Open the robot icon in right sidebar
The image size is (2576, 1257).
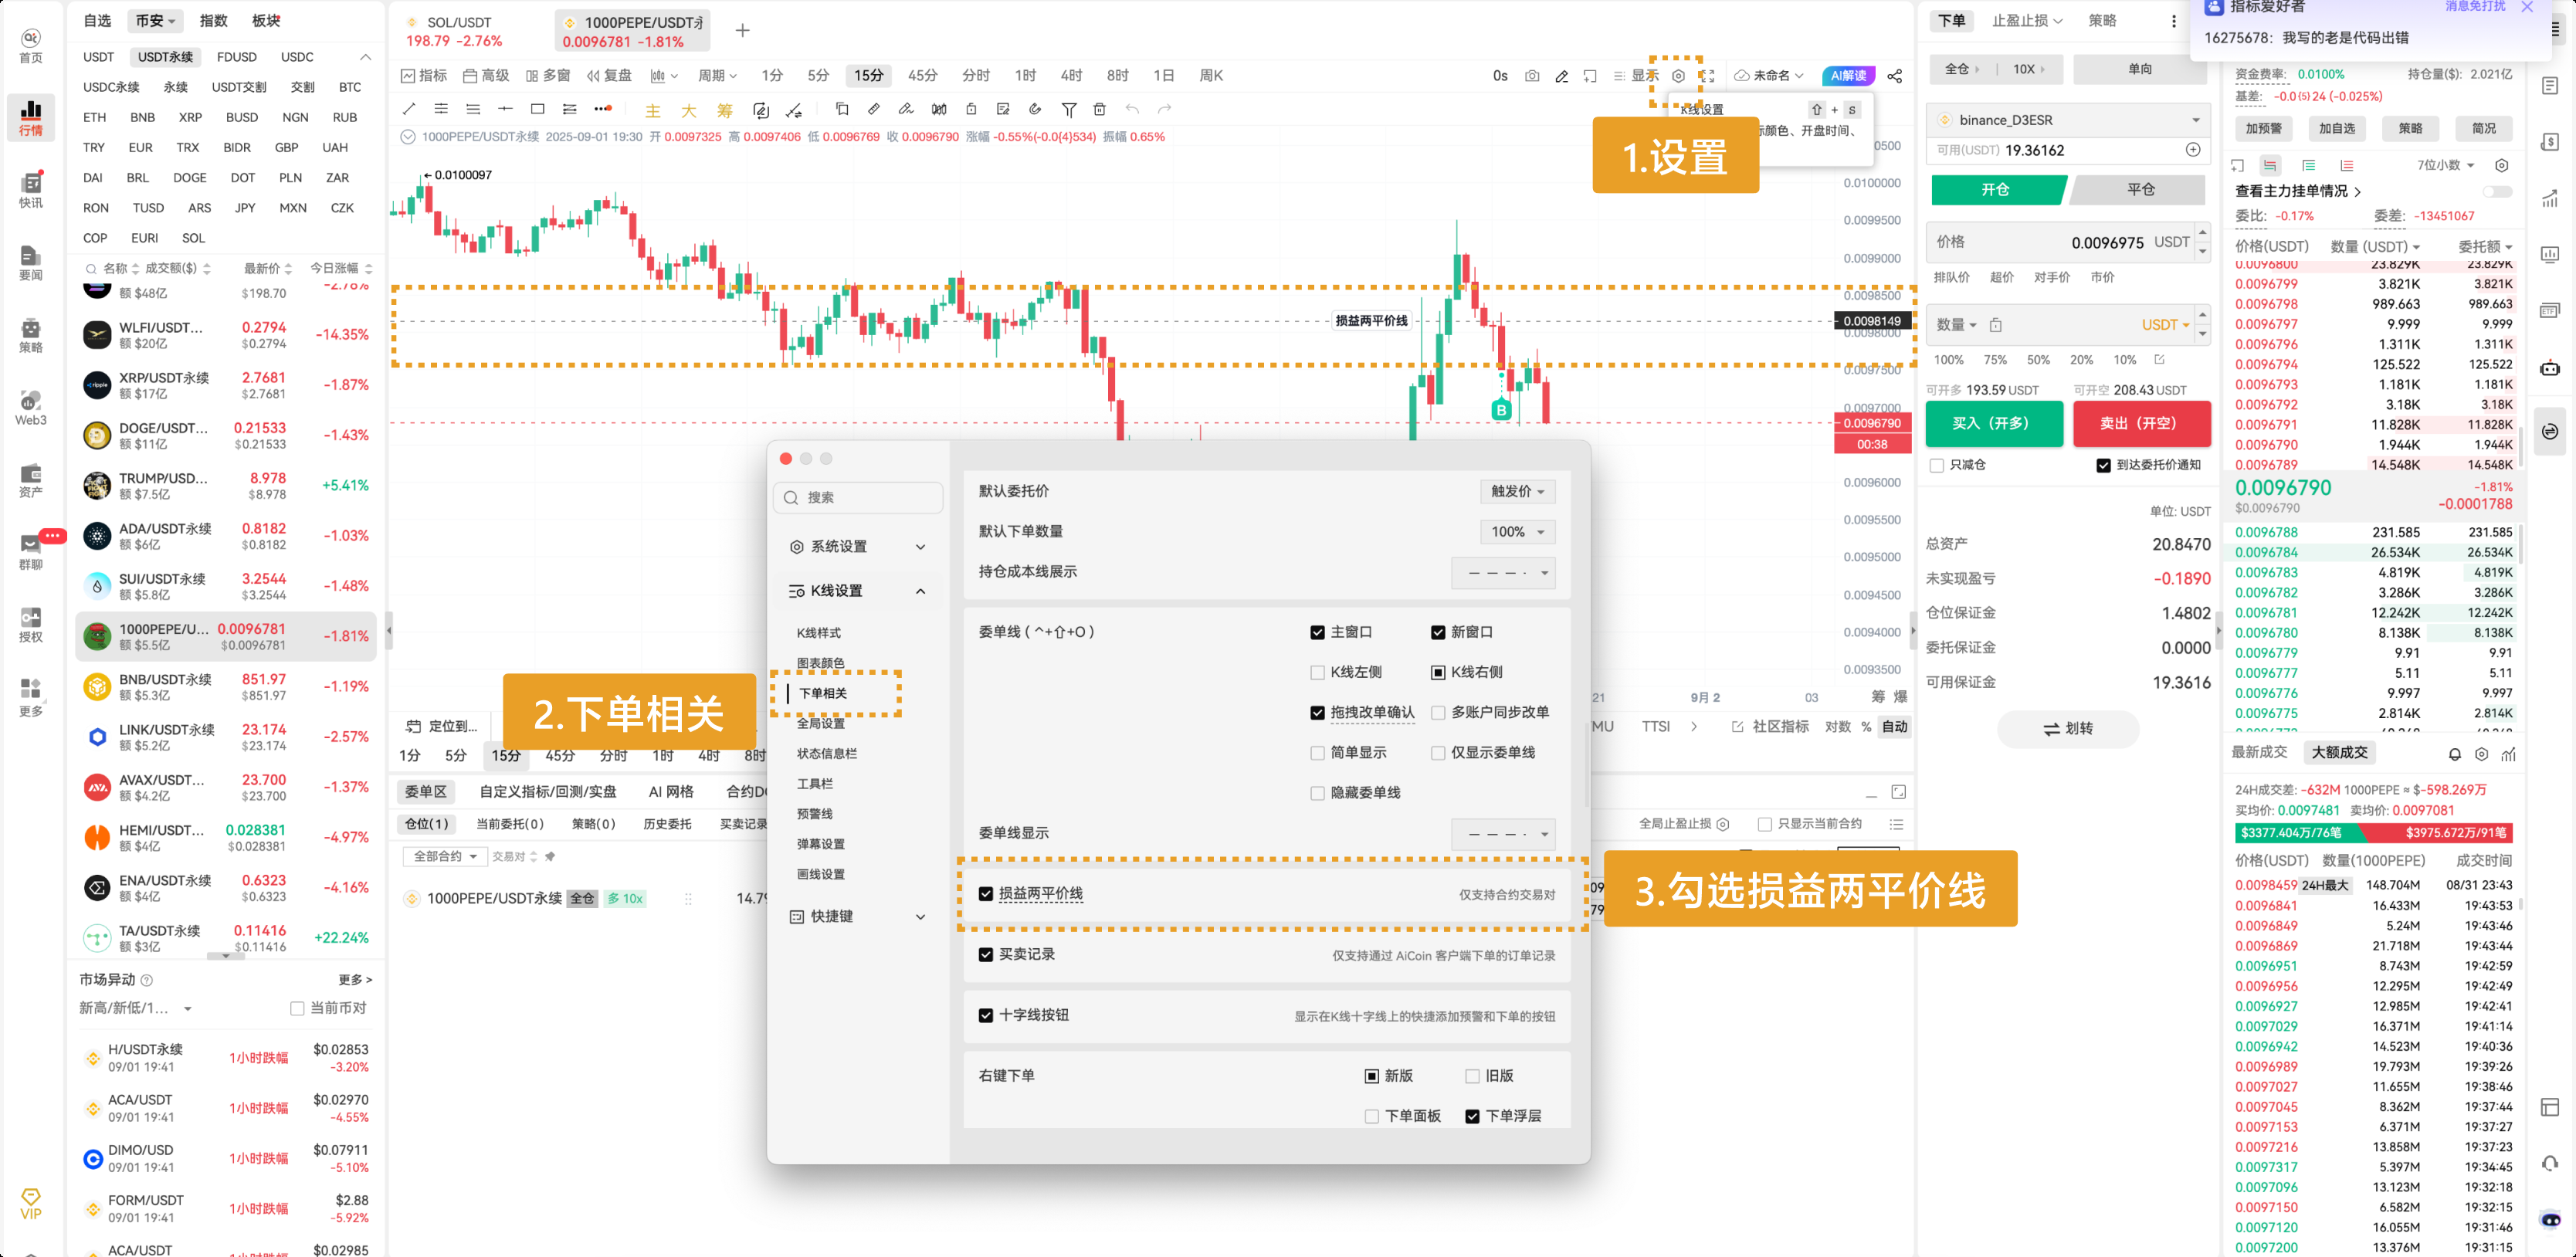(2550, 368)
